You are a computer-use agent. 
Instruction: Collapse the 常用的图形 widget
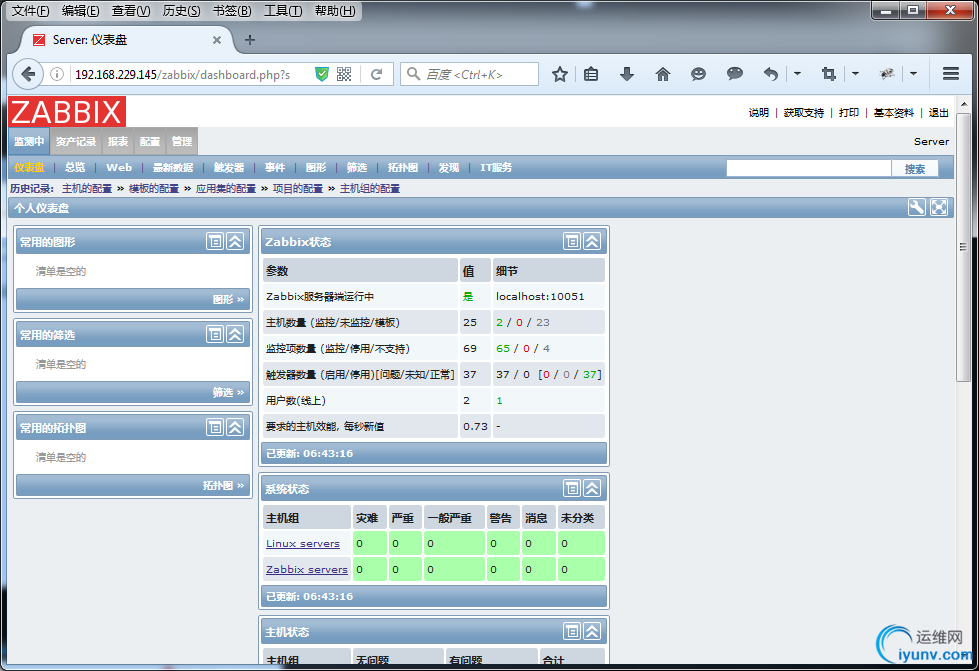[x=235, y=242]
